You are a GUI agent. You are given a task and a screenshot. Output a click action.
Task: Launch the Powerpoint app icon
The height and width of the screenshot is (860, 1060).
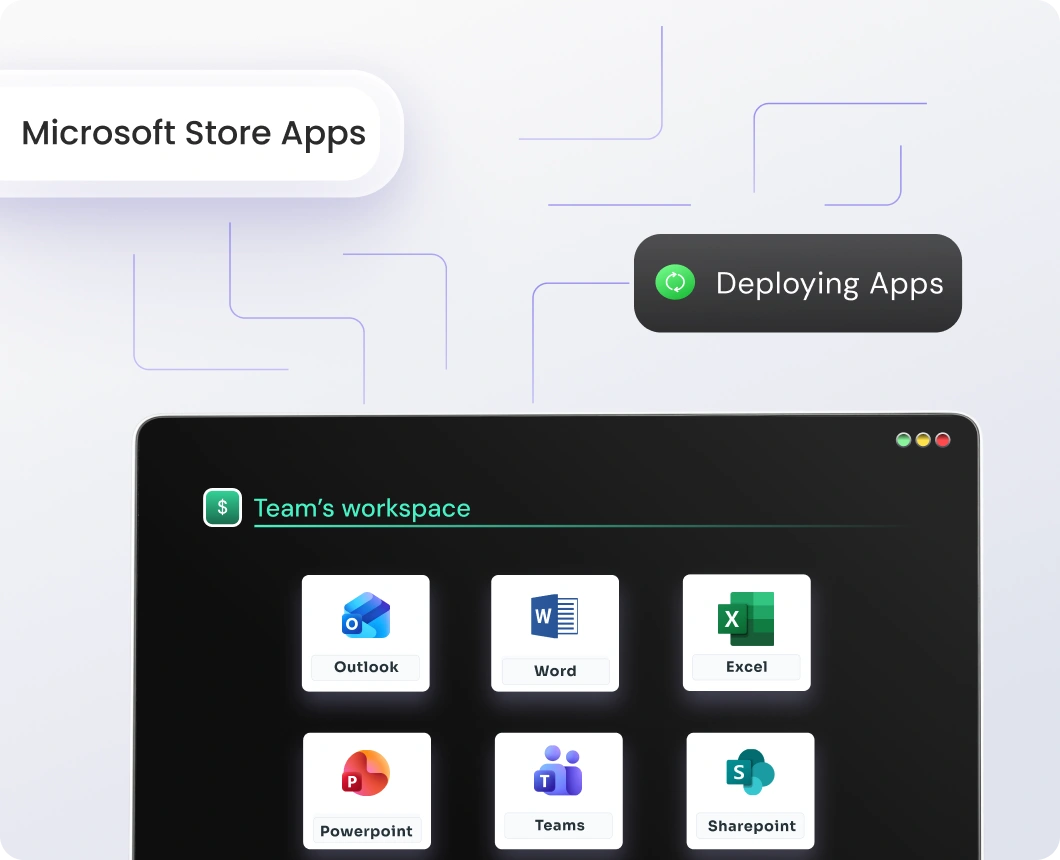coord(366,773)
